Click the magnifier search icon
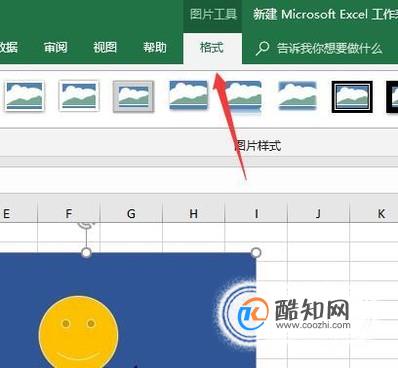Image resolution: width=398 pixels, height=368 pixels. [x=262, y=48]
